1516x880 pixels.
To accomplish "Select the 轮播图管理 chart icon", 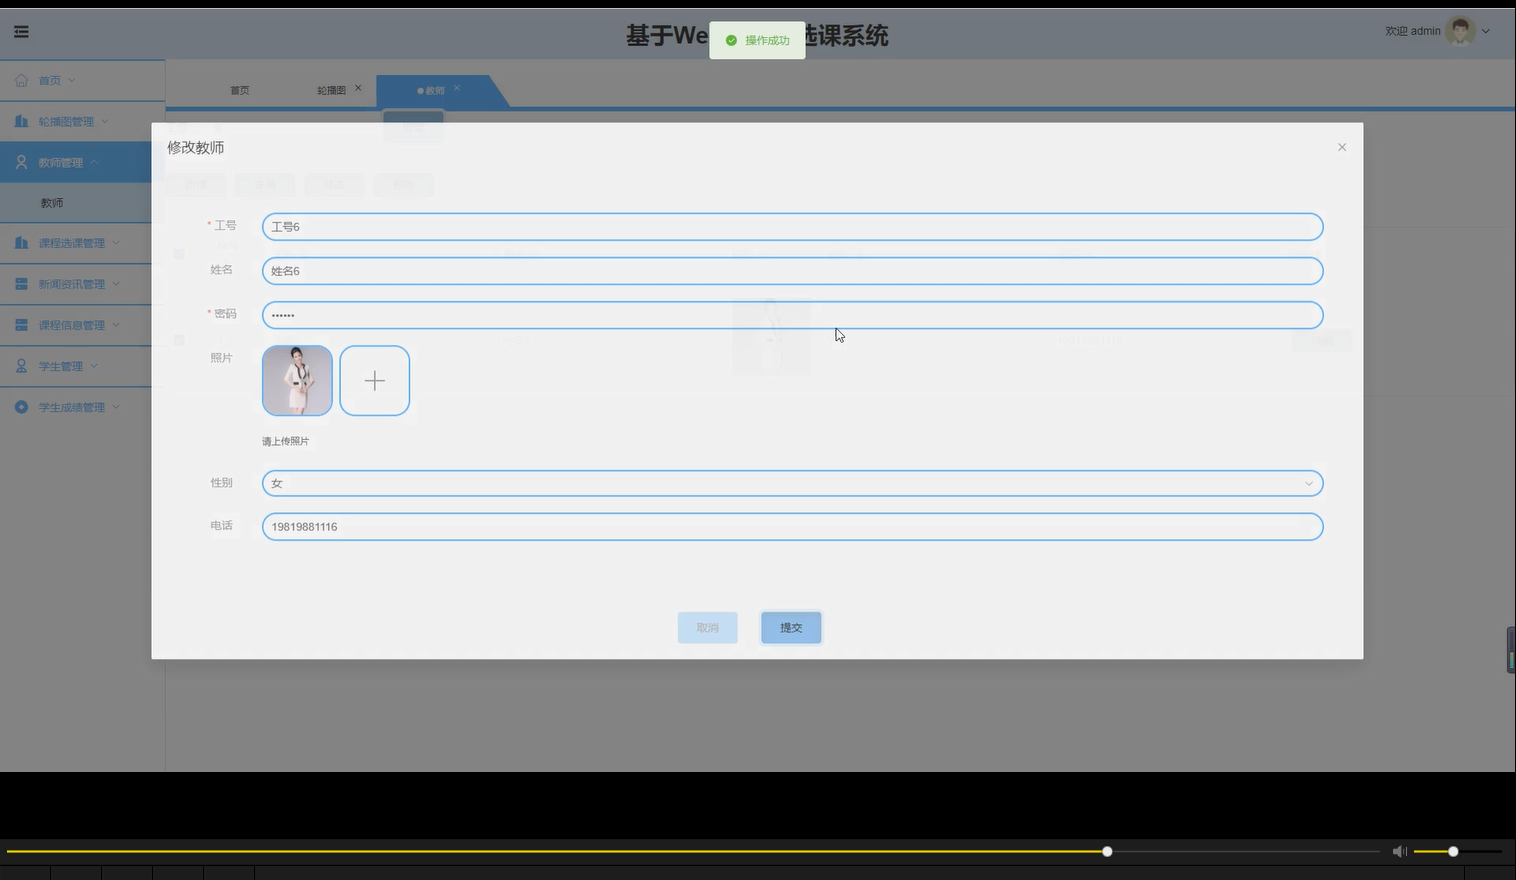I will coord(20,121).
